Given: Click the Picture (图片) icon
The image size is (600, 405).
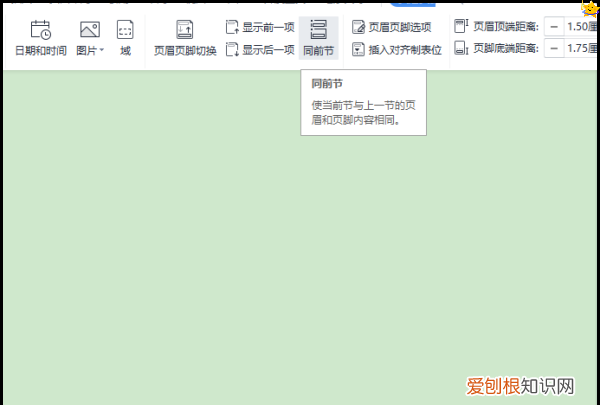Looking at the screenshot, I should [x=90, y=29].
